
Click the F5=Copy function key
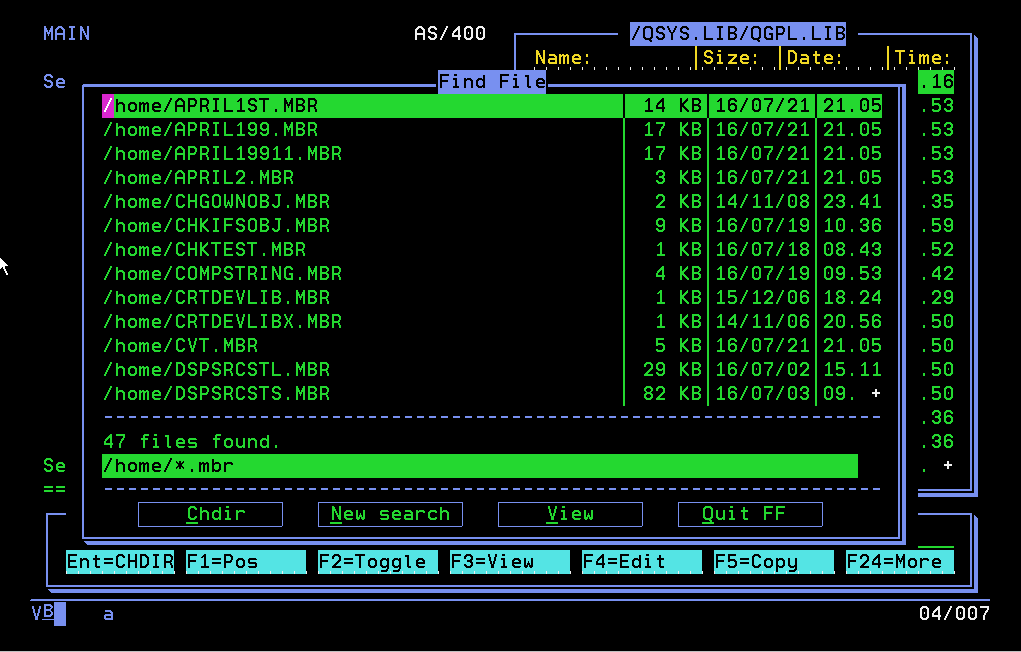point(774,561)
